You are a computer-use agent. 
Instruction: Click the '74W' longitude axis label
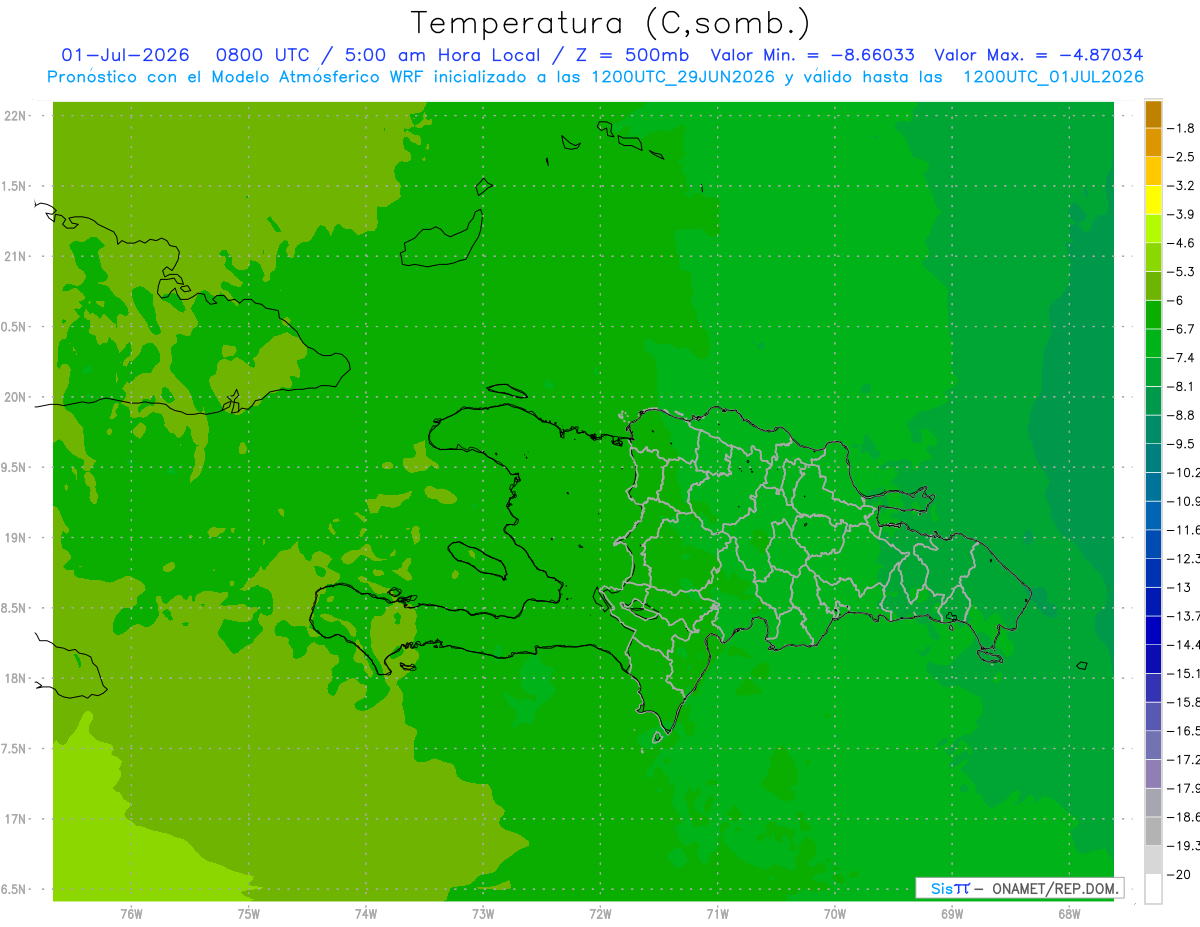pyautogui.click(x=366, y=914)
